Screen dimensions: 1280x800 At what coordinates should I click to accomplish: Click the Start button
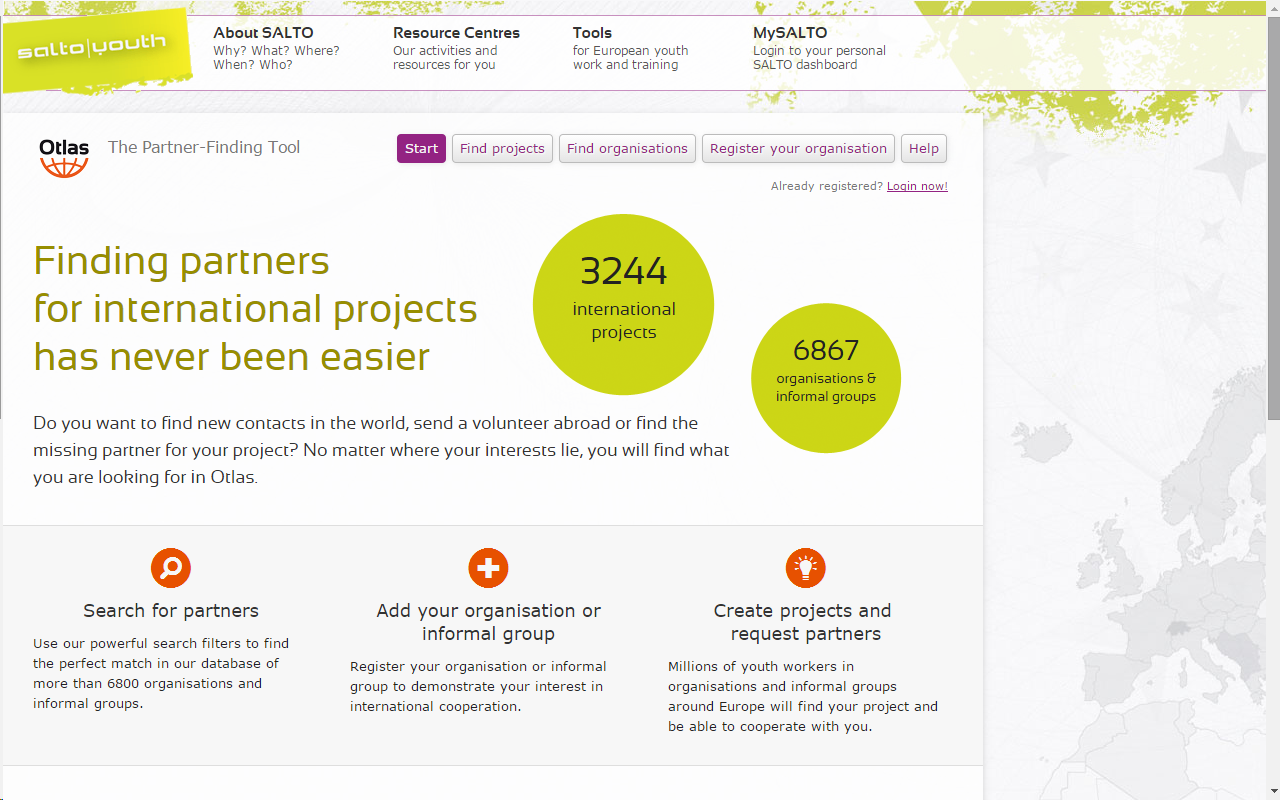click(420, 148)
